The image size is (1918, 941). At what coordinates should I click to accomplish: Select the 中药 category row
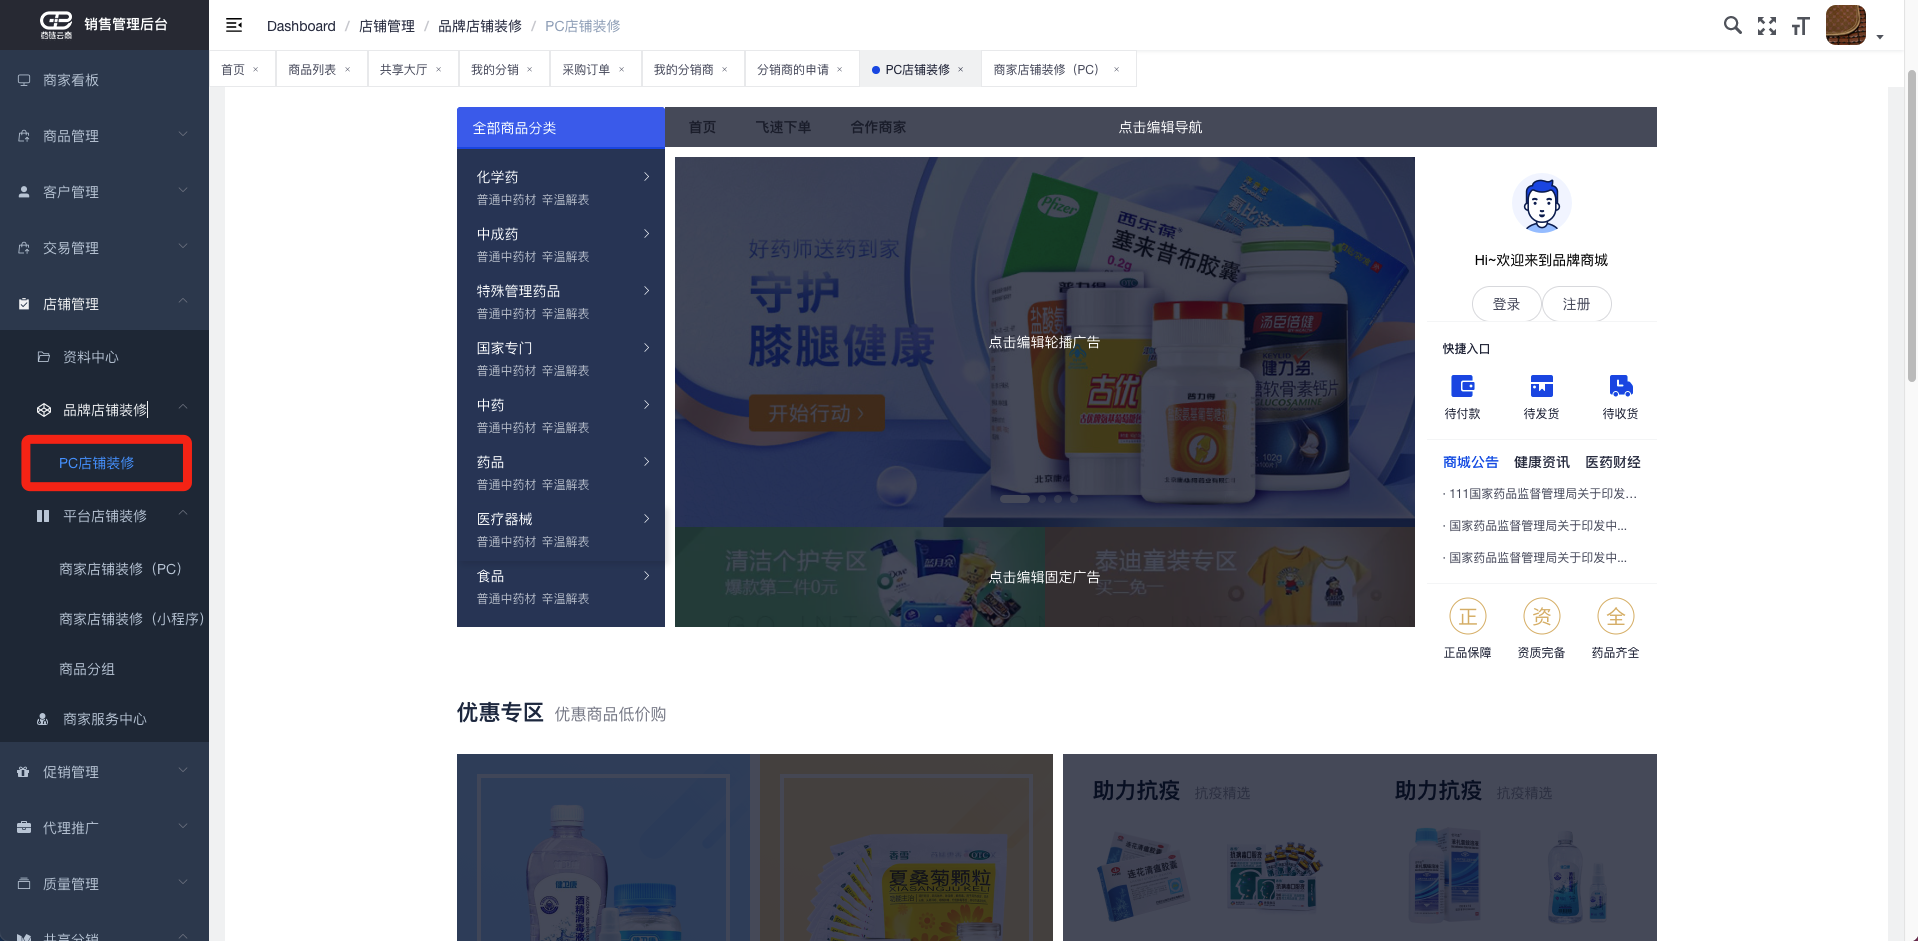(561, 415)
